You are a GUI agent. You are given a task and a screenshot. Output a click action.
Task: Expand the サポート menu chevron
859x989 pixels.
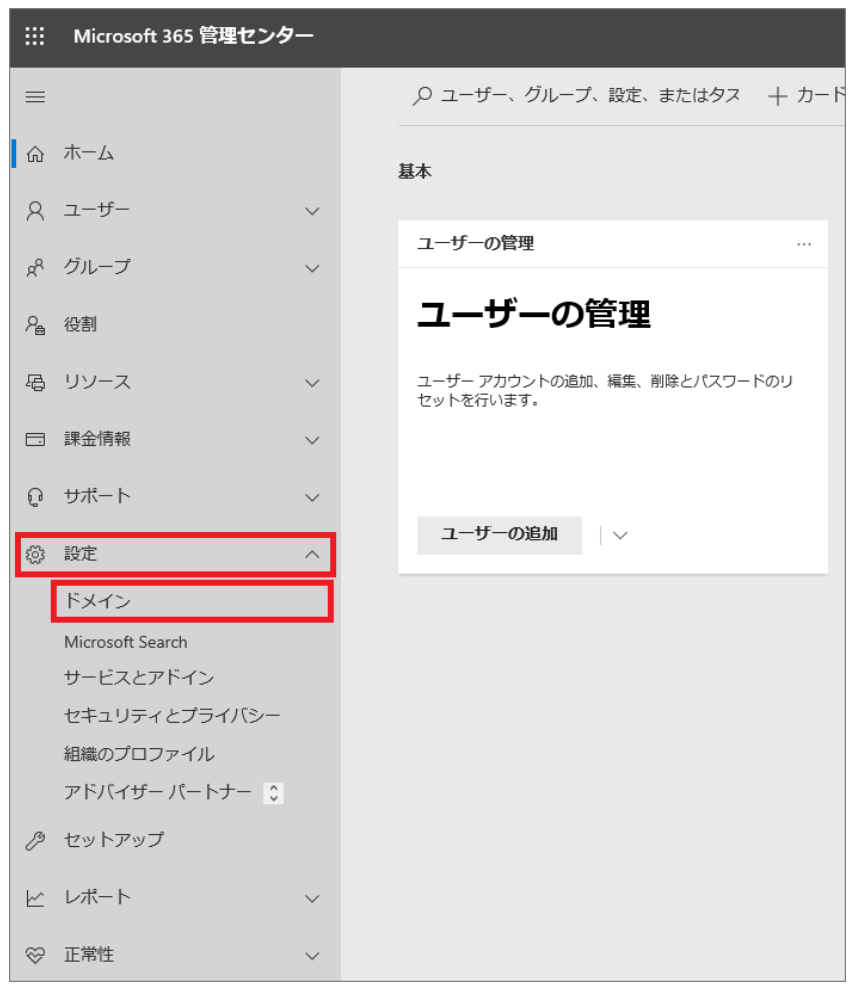click(x=312, y=498)
